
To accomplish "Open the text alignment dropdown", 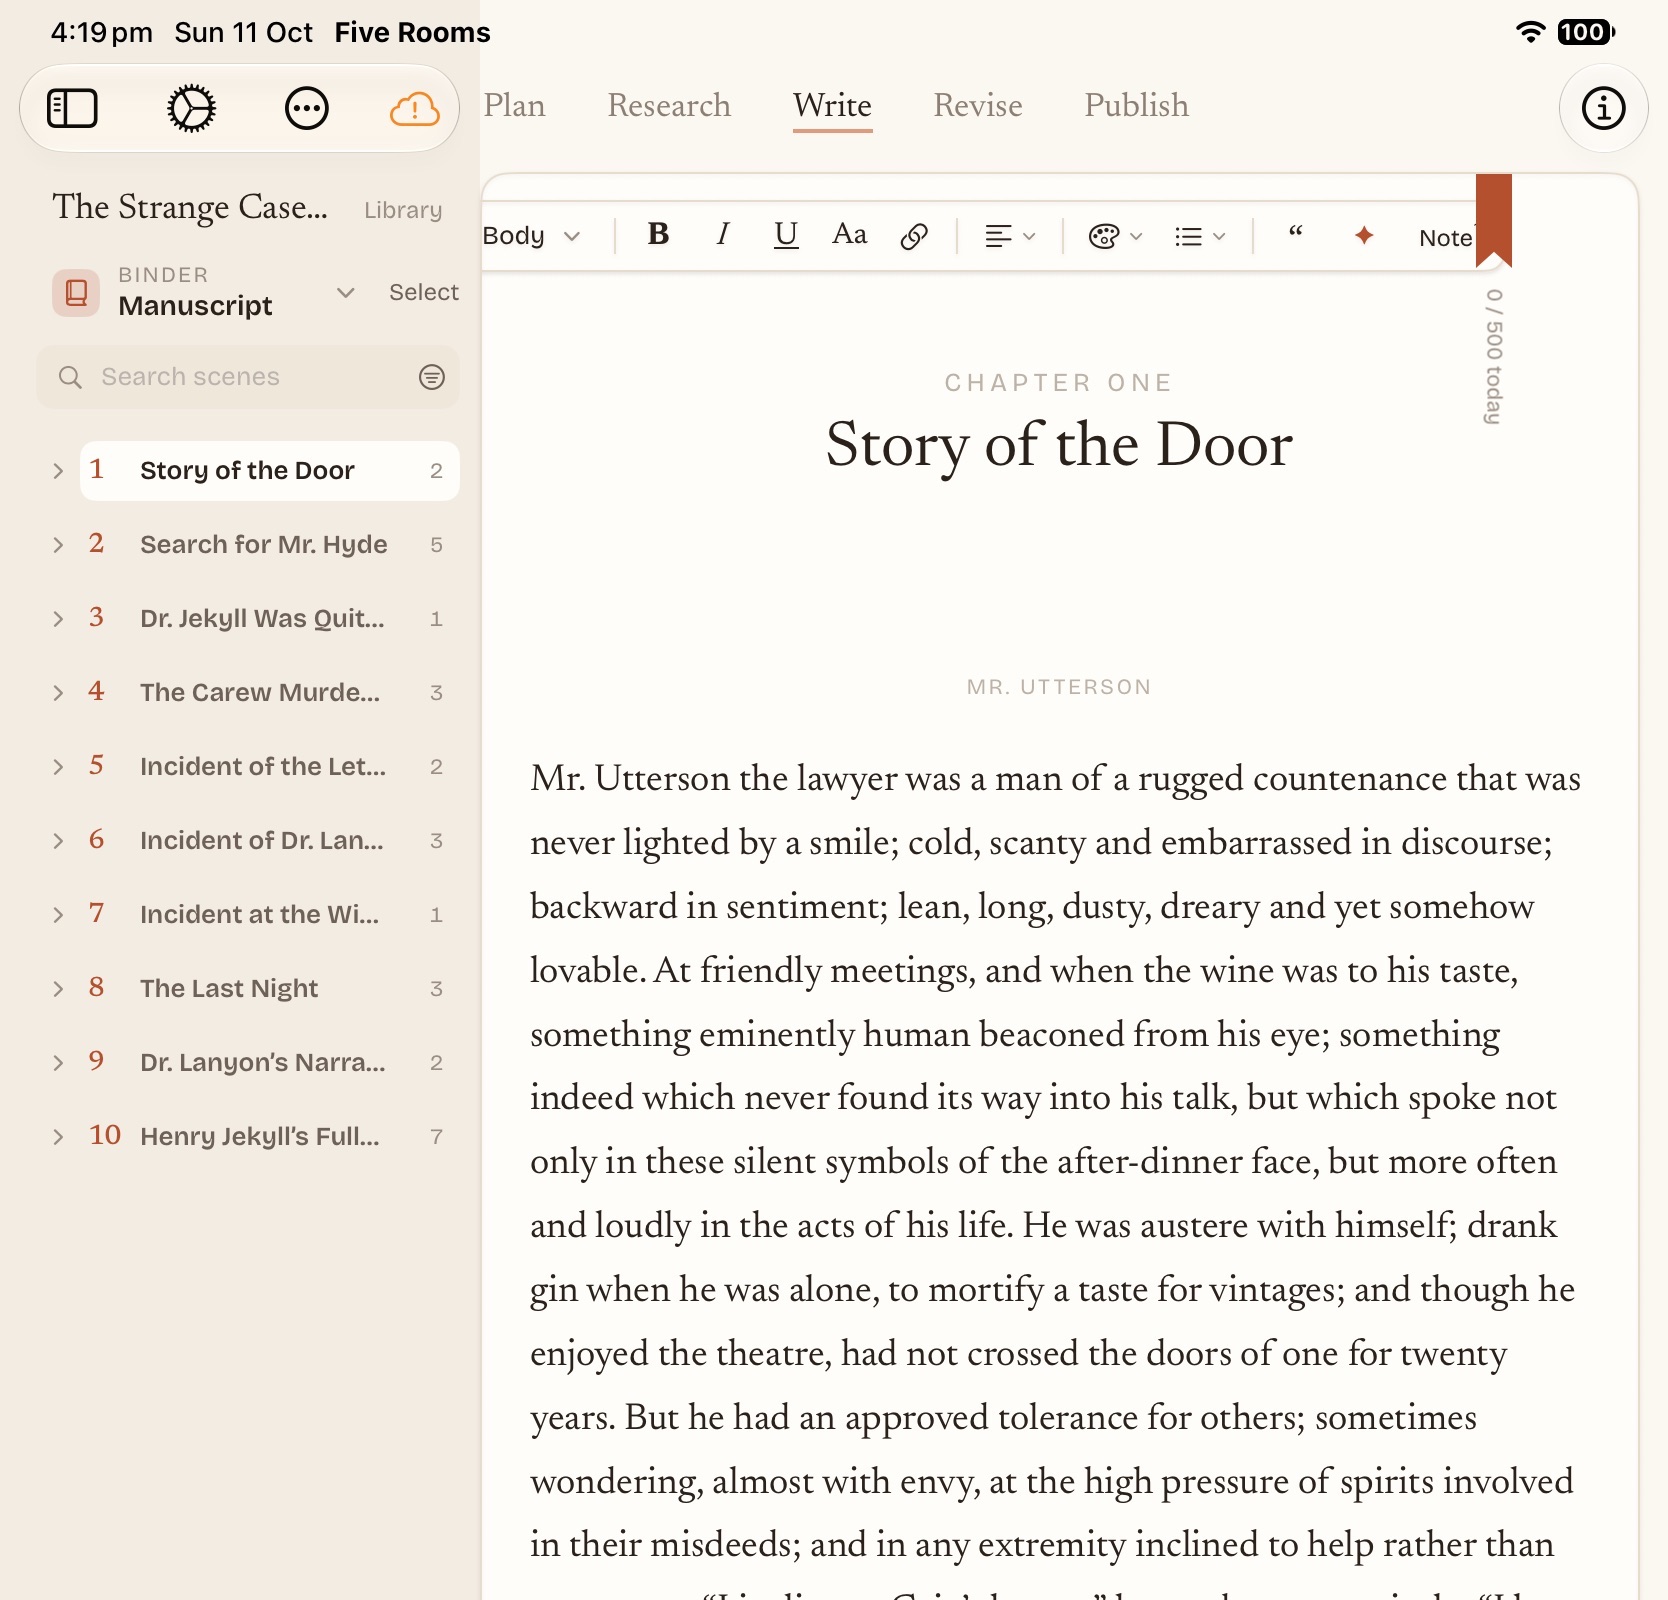I will pyautogui.click(x=1010, y=236).
